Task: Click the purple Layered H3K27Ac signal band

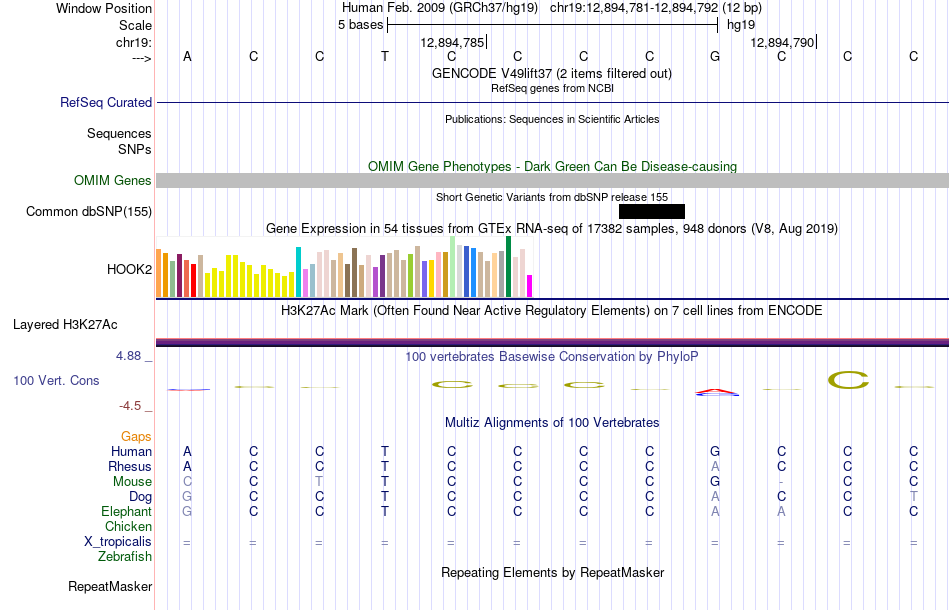Action: click(x=553, y=343)
